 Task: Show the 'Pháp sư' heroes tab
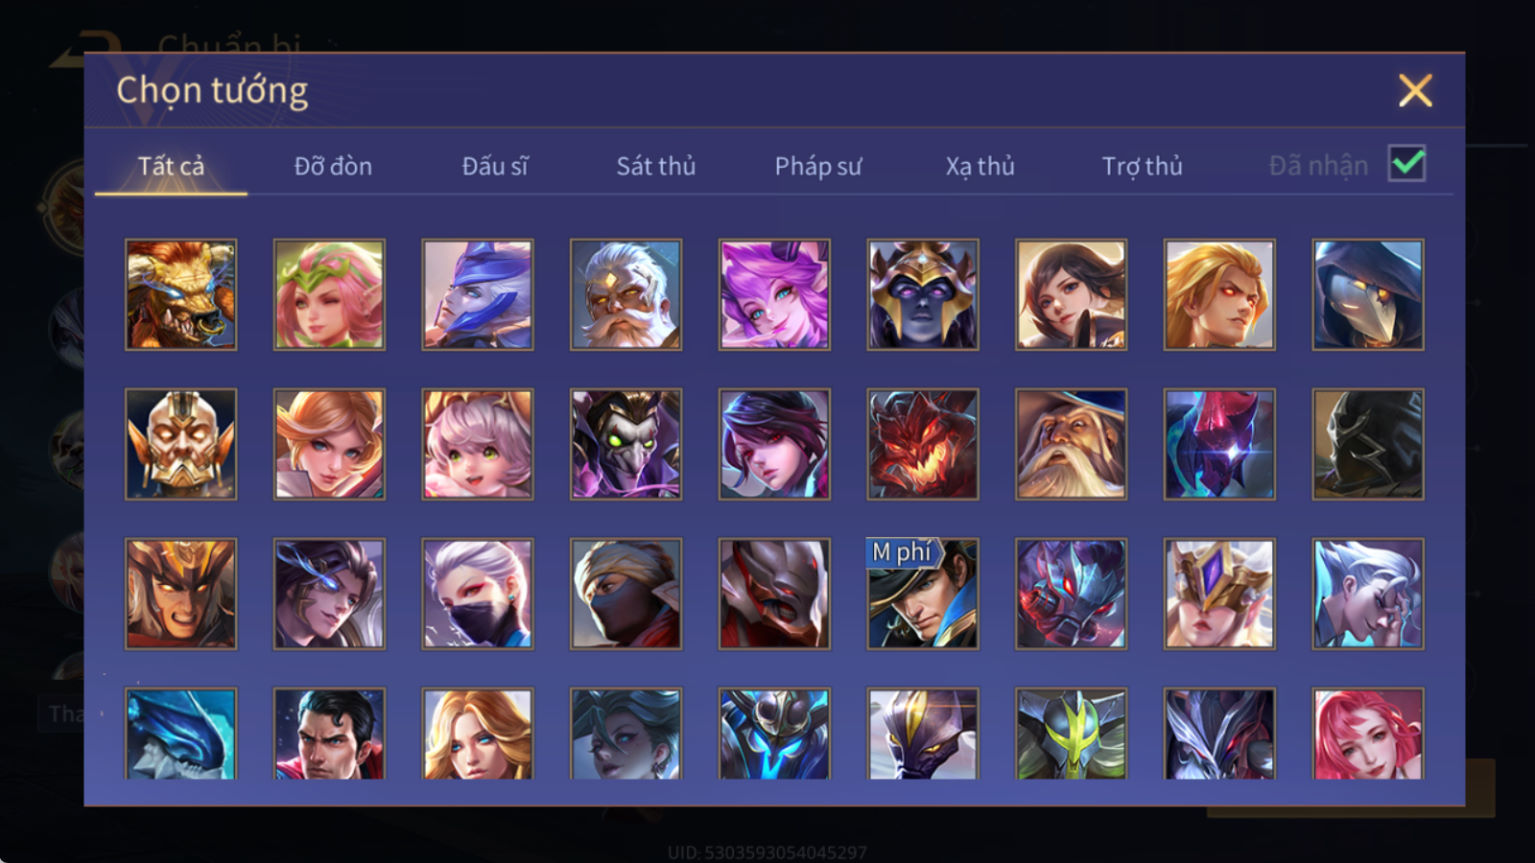point(818,166)
